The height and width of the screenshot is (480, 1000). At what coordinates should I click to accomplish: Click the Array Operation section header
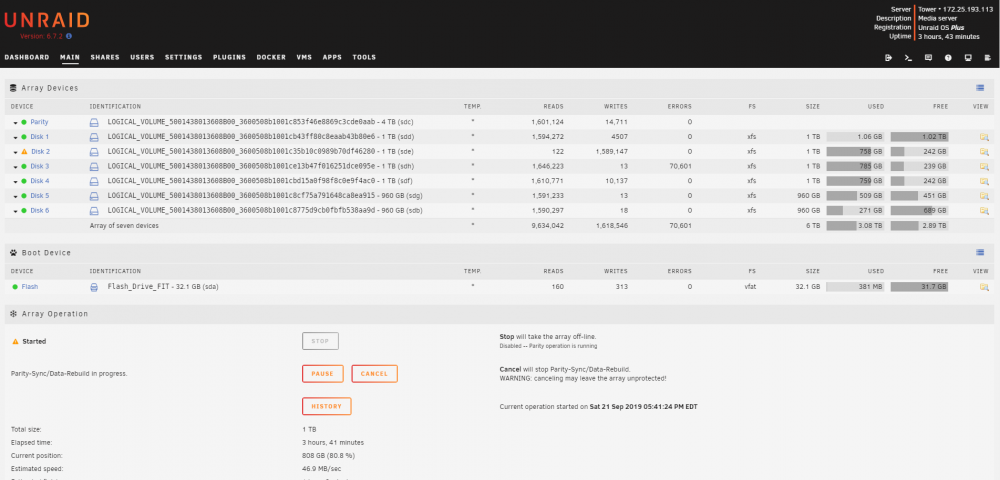tap(499, 314)
